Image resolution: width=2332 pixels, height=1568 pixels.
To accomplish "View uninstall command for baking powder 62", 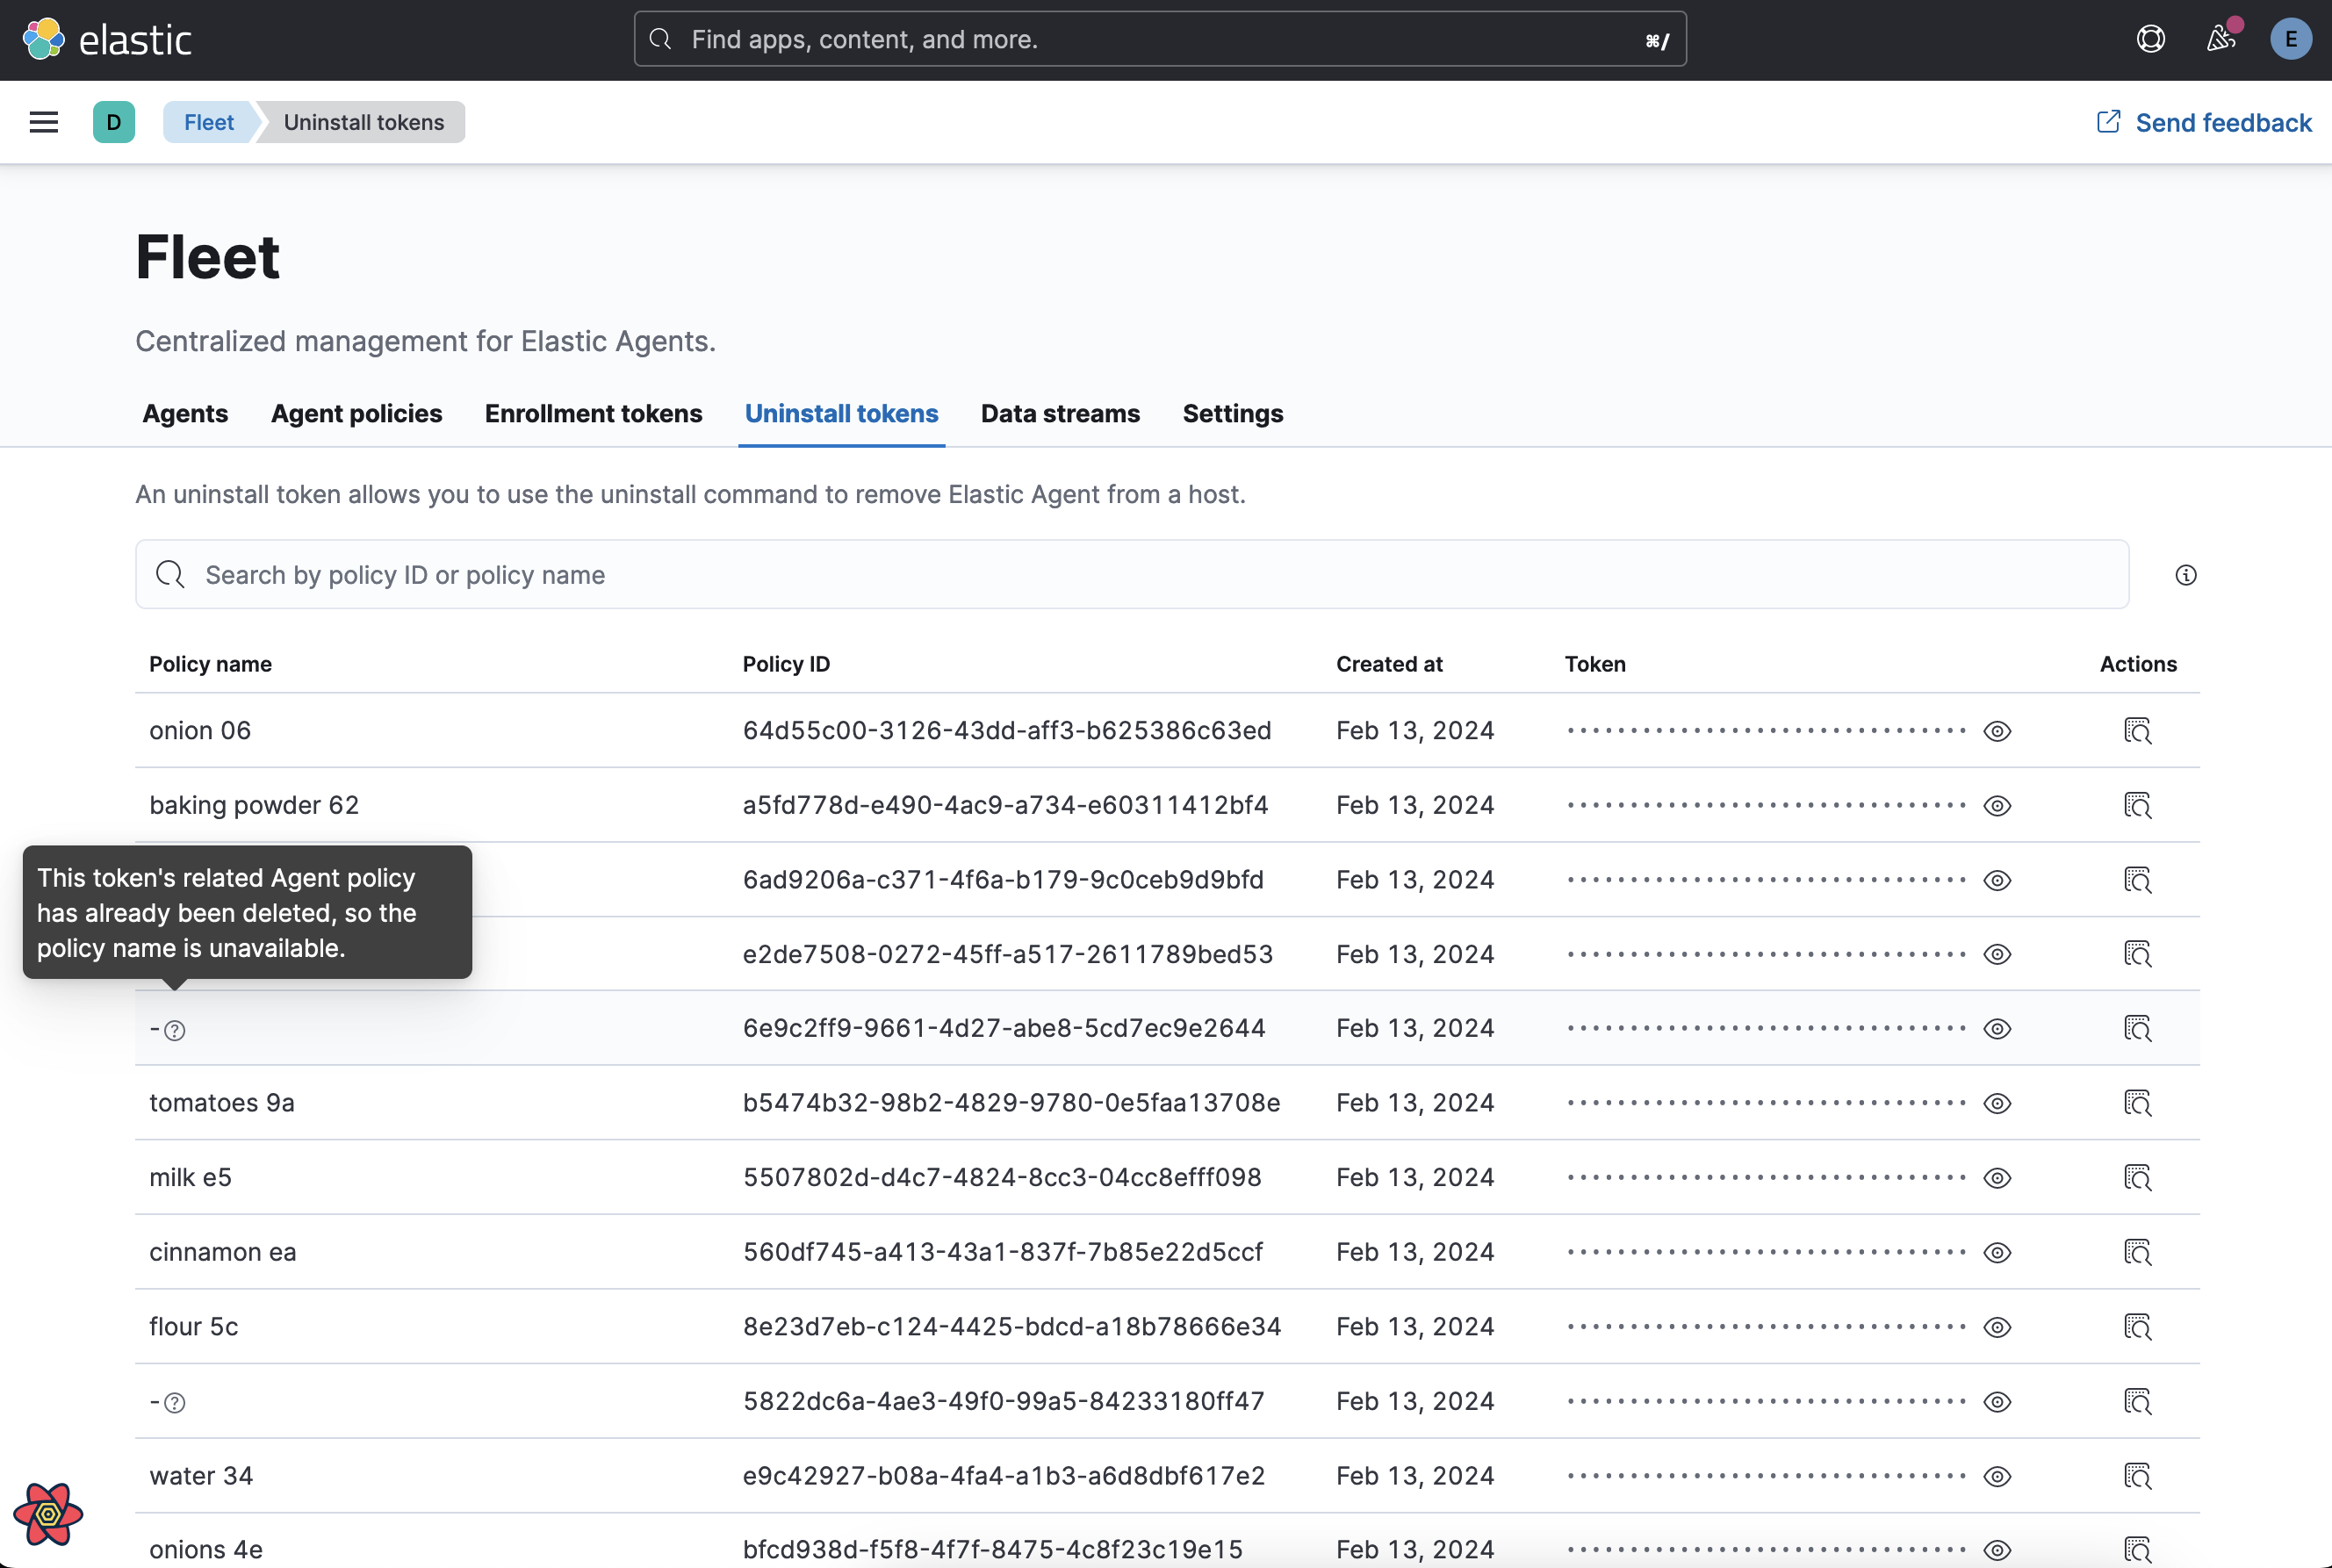I will click(x=2137, y=805).
